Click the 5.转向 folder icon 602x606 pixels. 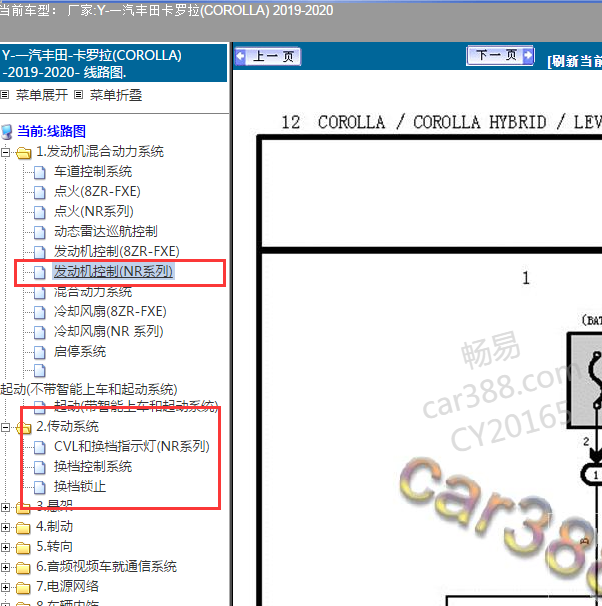click(x=24, y=548)
